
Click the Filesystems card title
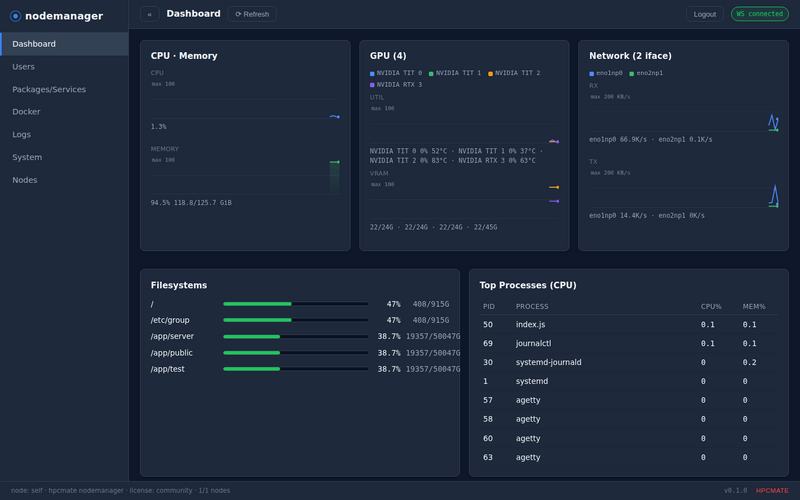179,285
